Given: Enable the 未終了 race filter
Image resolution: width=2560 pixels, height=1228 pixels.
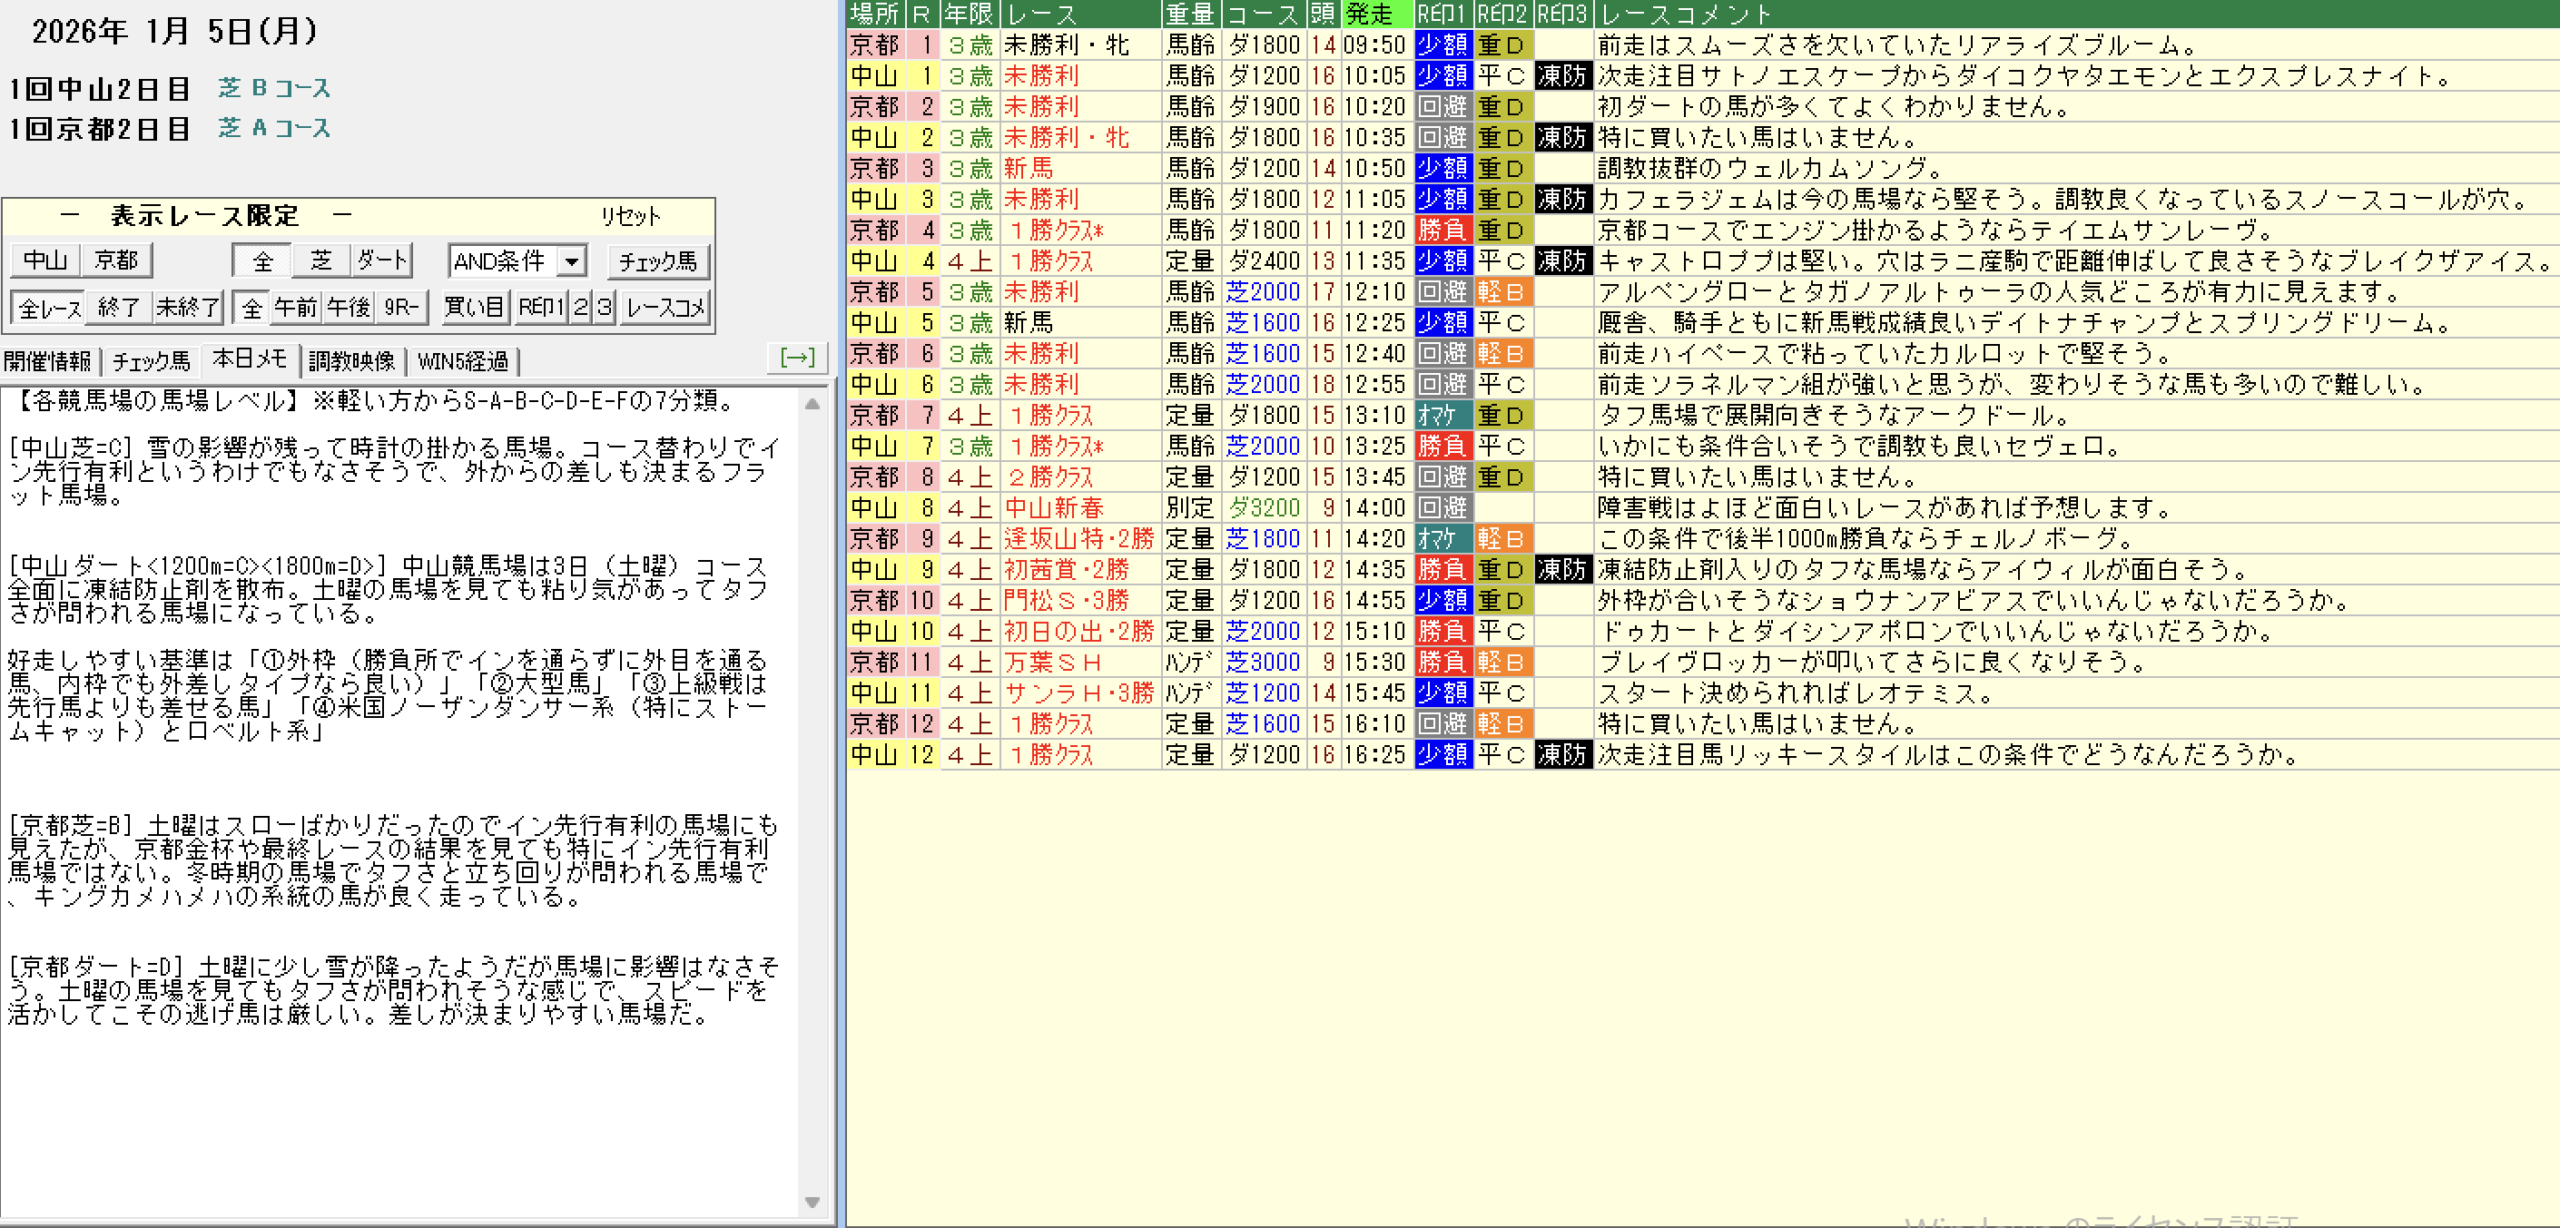Looking at the screenshot, I should (x=187, y=307).
